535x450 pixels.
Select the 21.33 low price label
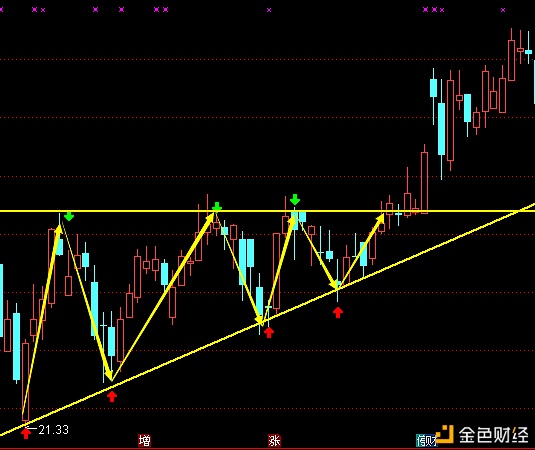tap(54, 430)
